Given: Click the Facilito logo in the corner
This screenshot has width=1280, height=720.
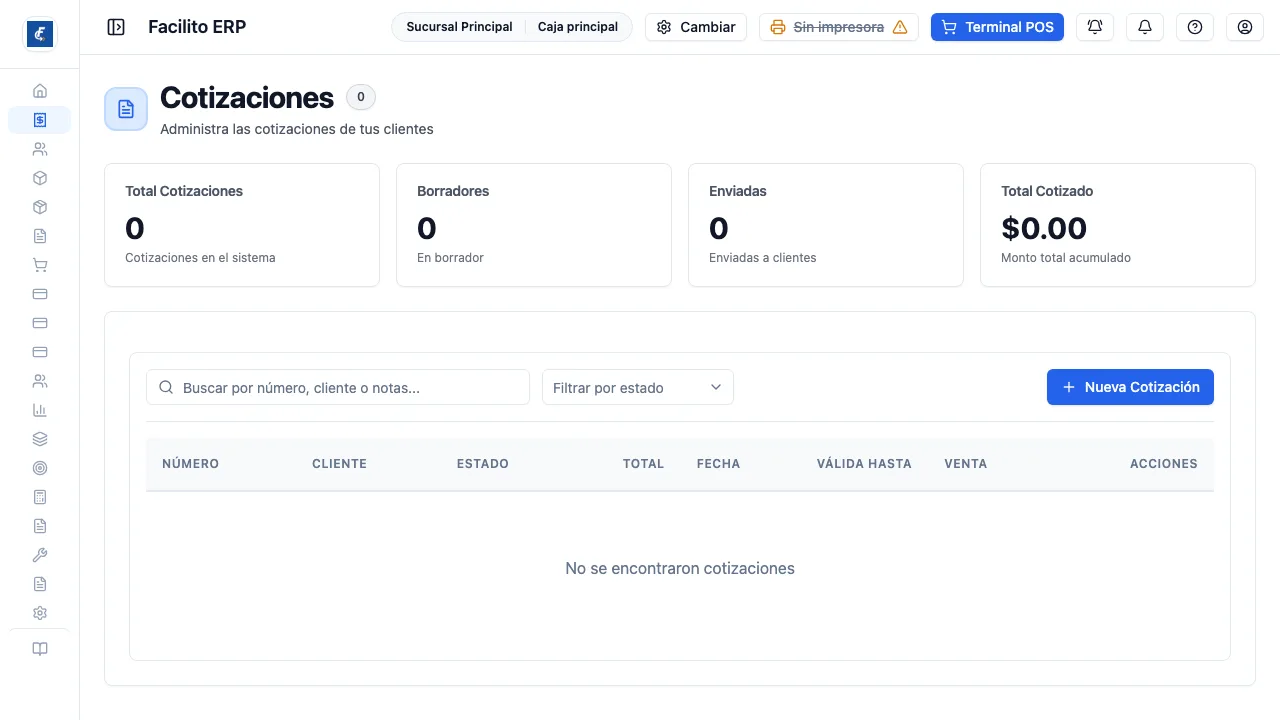Looking at the screenshot, I should coord(40,34).
